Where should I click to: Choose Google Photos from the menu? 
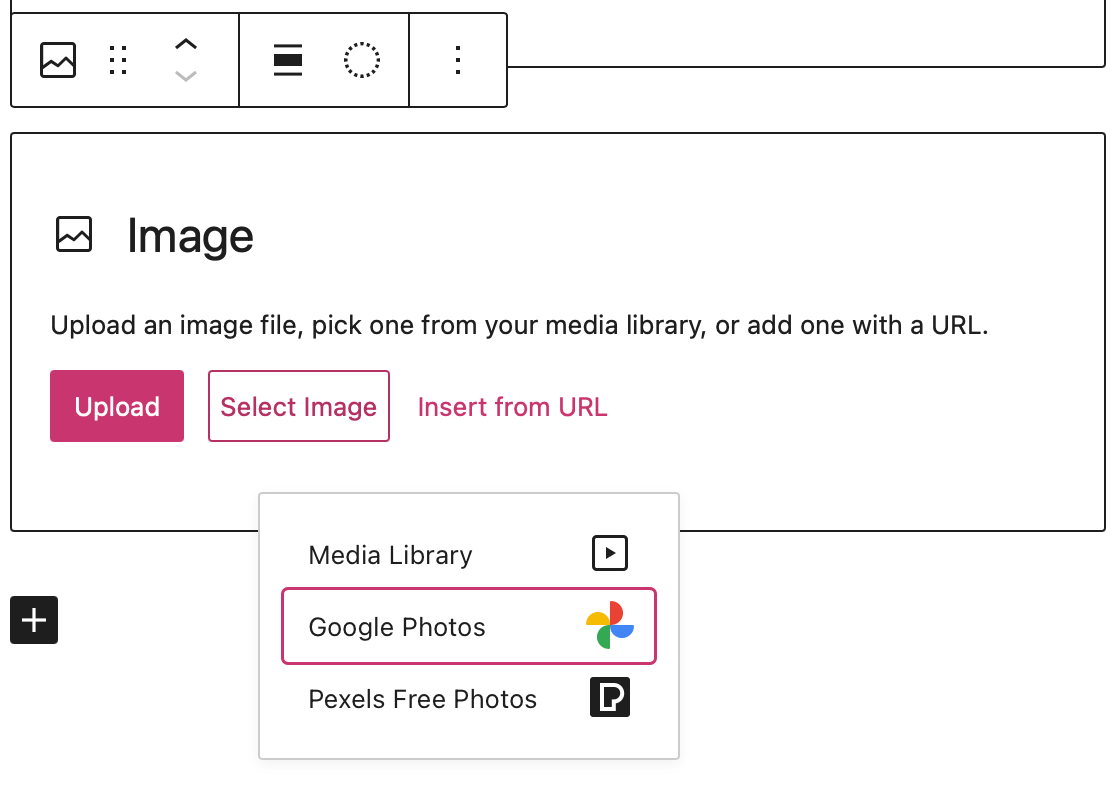click(468, 626)
